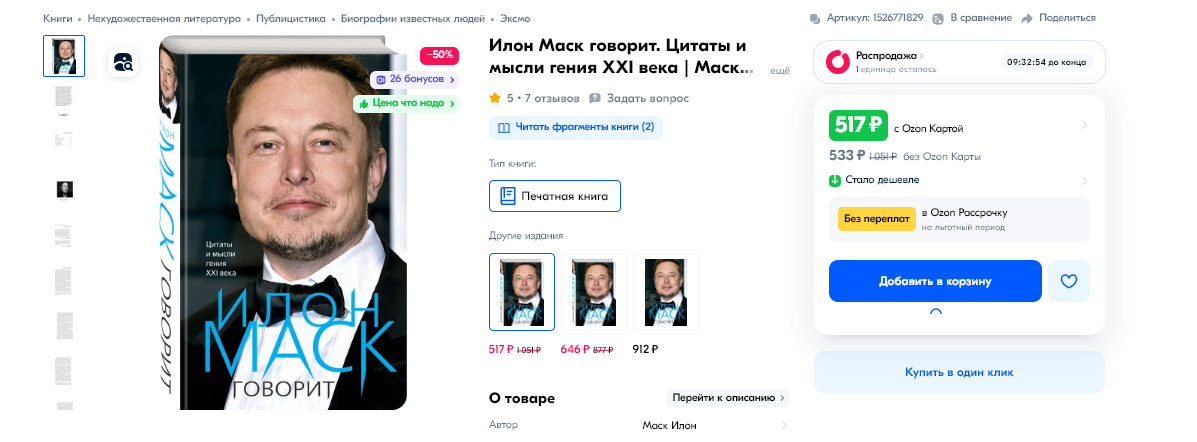The height and width of the screenshot is (442, 1197).
Task: Select the fourth preview thumbnail with the dark portrait
Action: coord(65,190)
